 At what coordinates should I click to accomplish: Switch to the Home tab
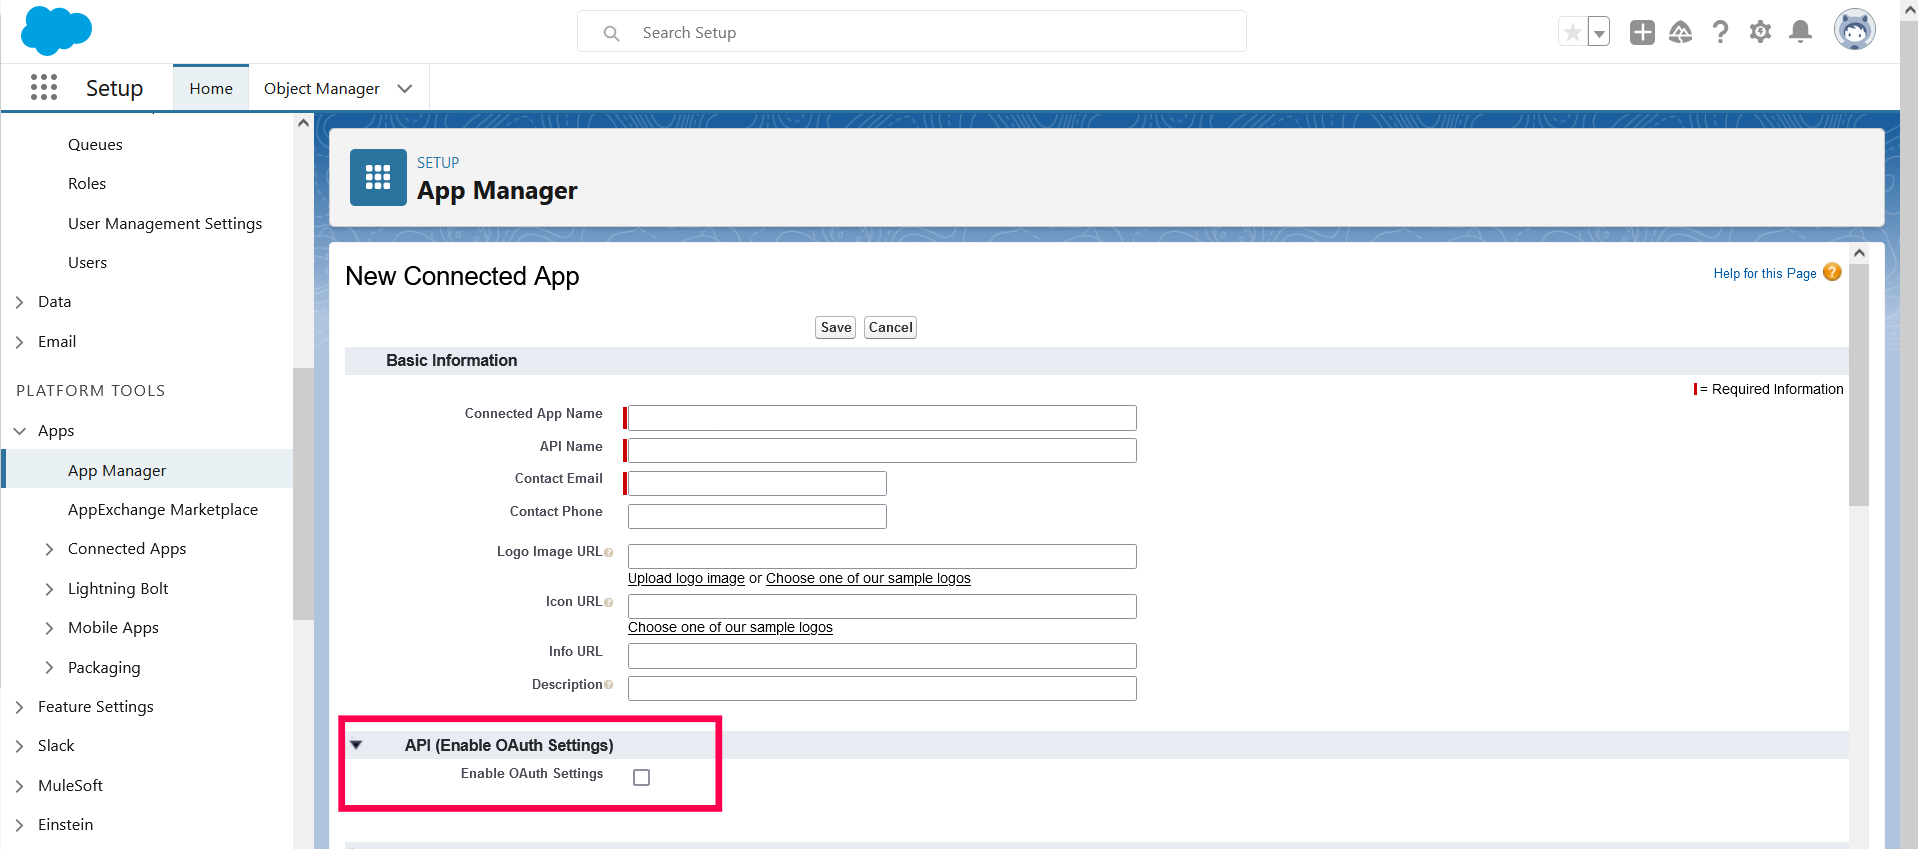tap(211, 89)
